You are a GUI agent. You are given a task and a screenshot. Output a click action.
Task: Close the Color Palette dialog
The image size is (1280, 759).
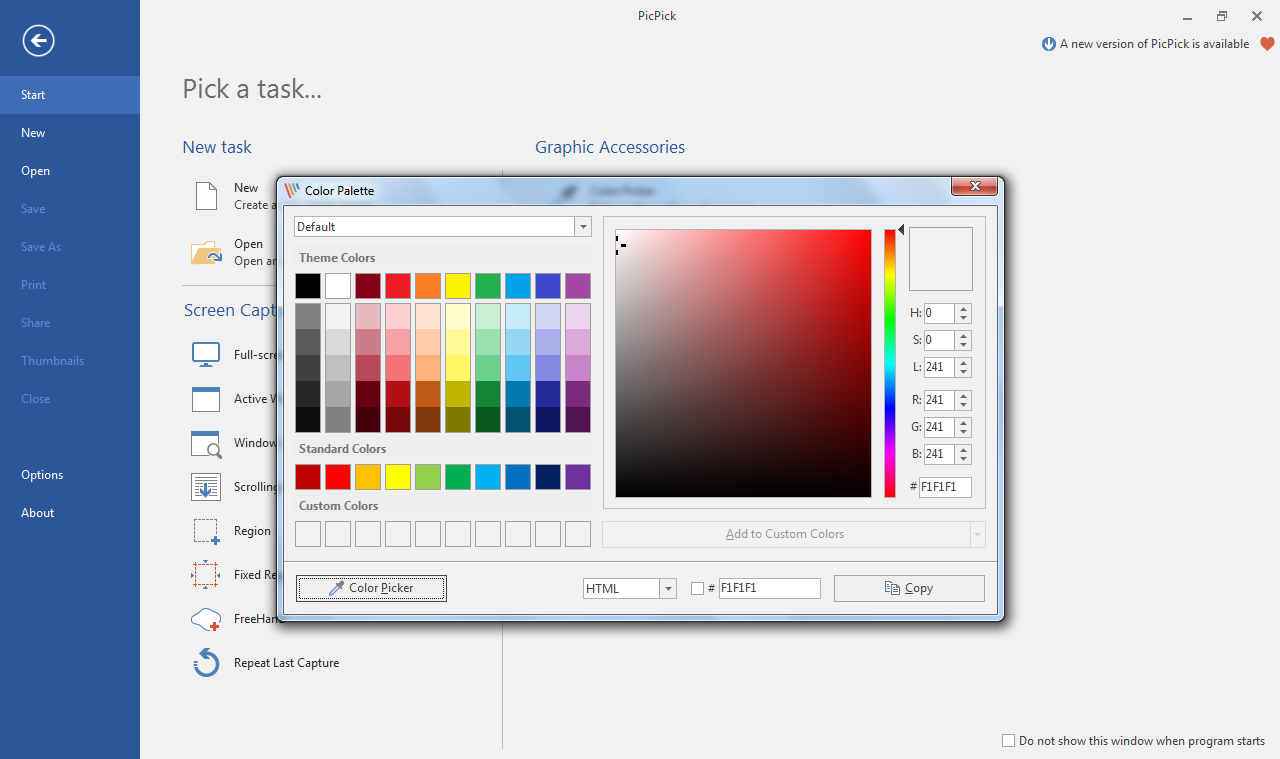pos(974,186)
